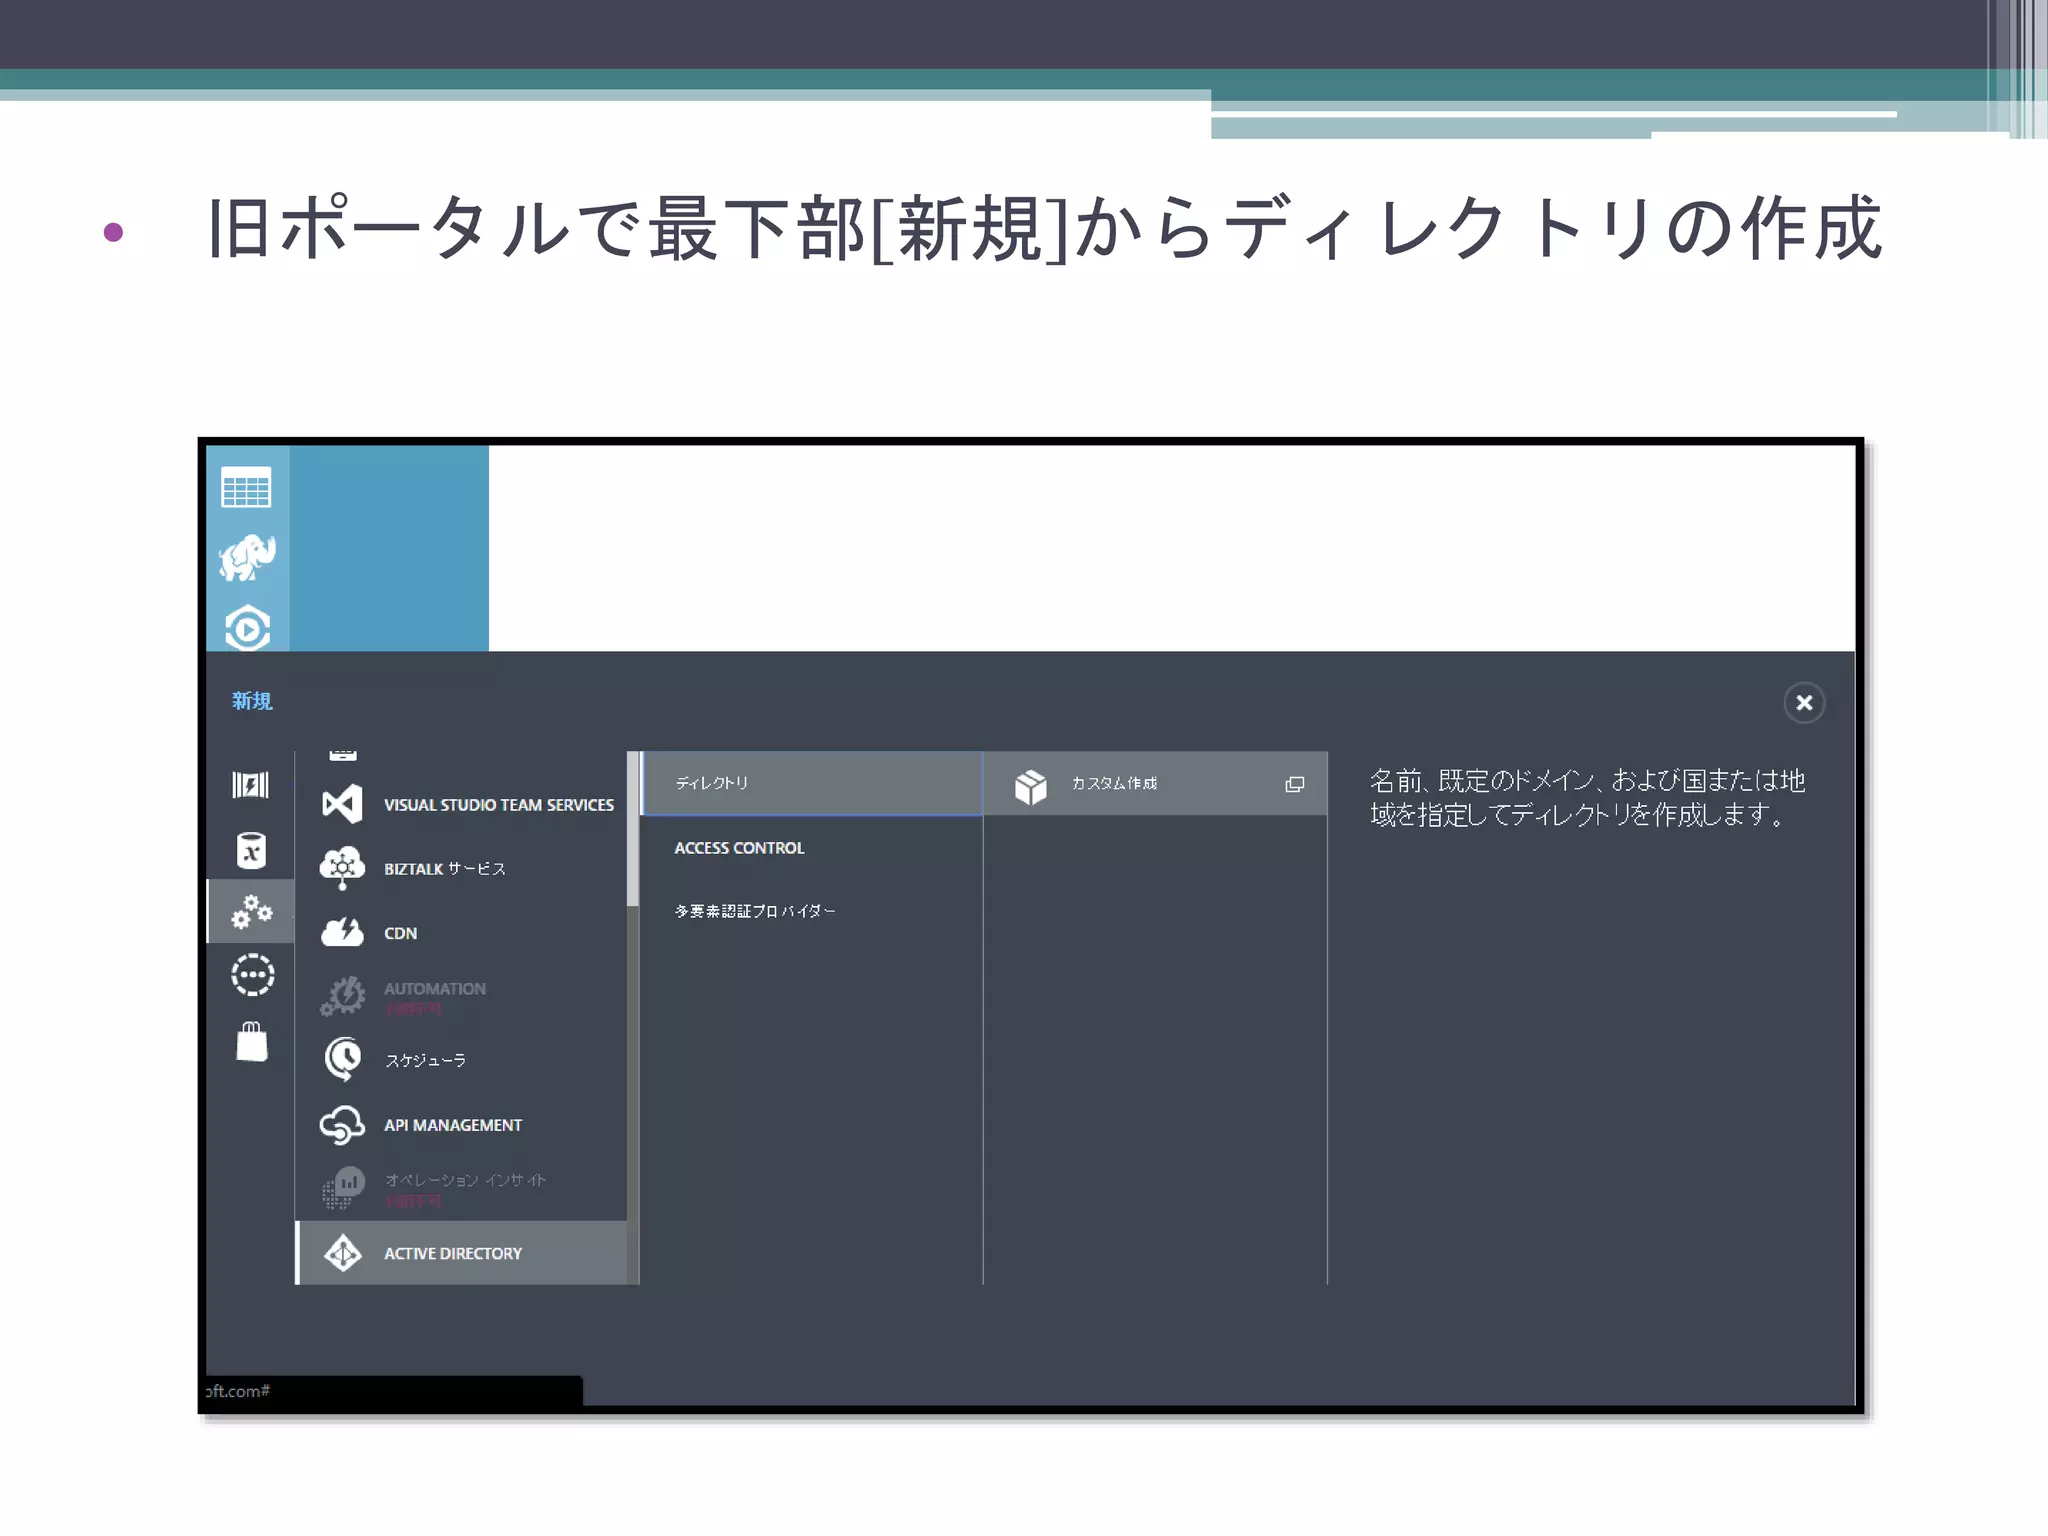Click the オペレーション インサイト entry text
2048x1536 pixels.
[x=465, y=1180]
